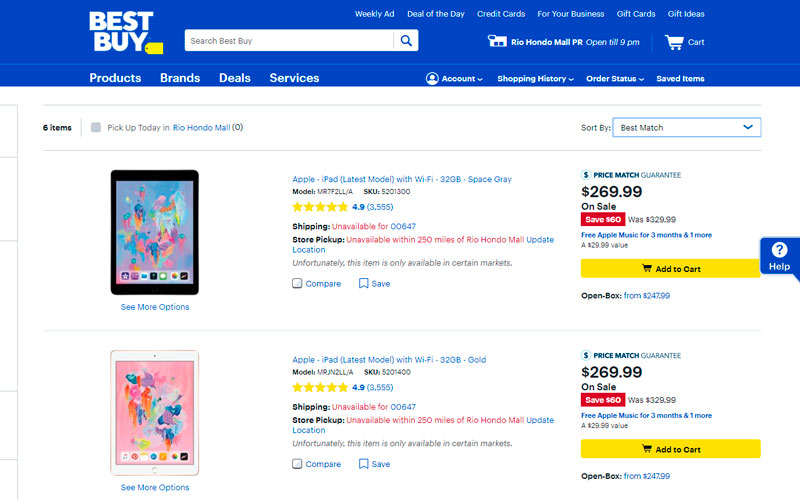
Task: Click the Save bookmark icon for Space Gray iPad
Action: pyautogui.click(x=364, y=283)
